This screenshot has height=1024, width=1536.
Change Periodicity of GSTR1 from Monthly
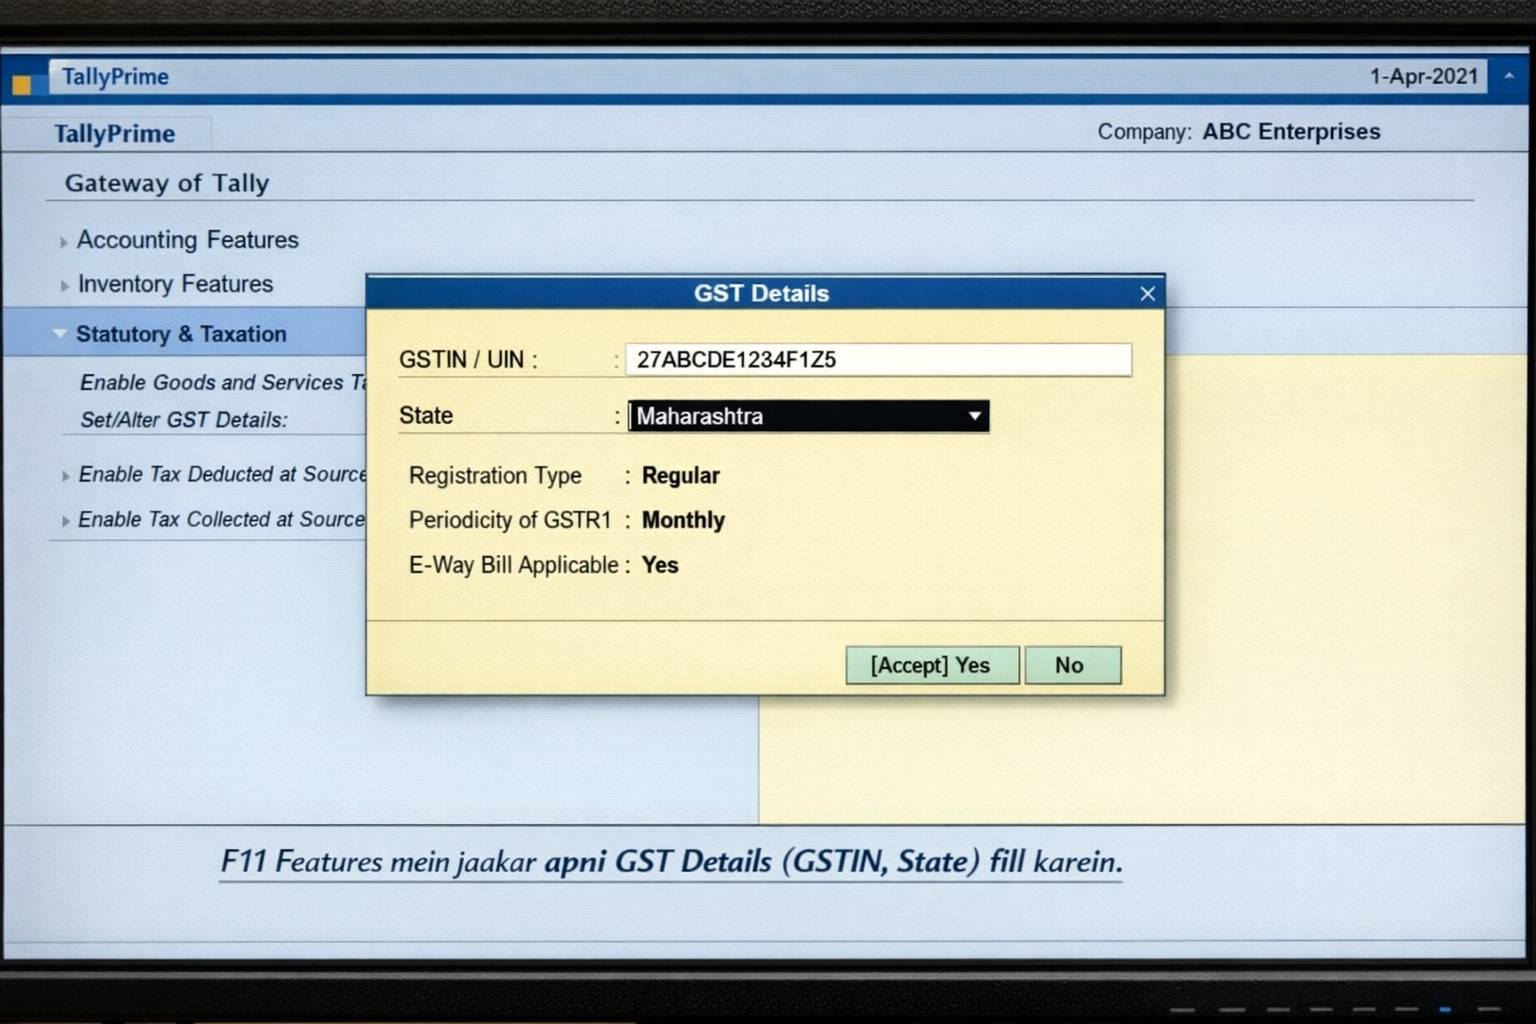(683, 520)
